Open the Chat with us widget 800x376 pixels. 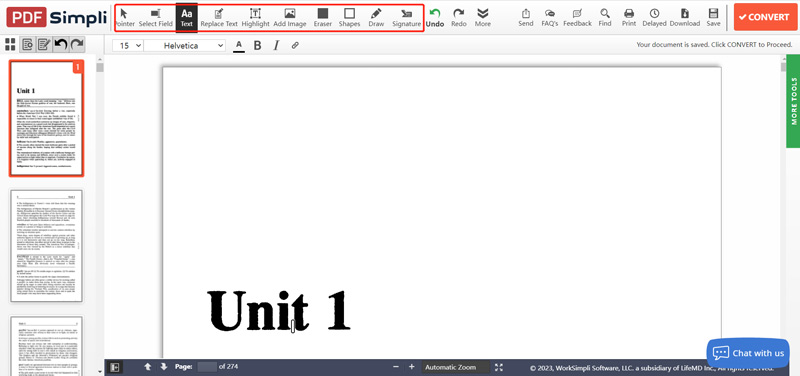[x=748, y=353]
